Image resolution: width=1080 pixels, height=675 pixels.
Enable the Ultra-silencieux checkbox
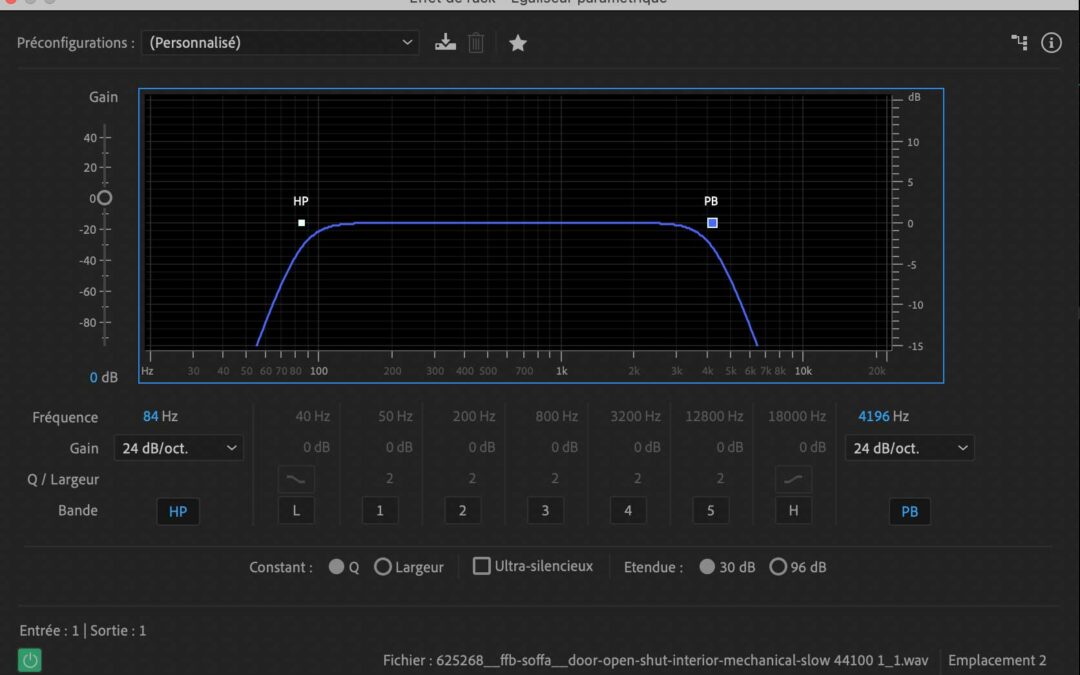(482, 566)
